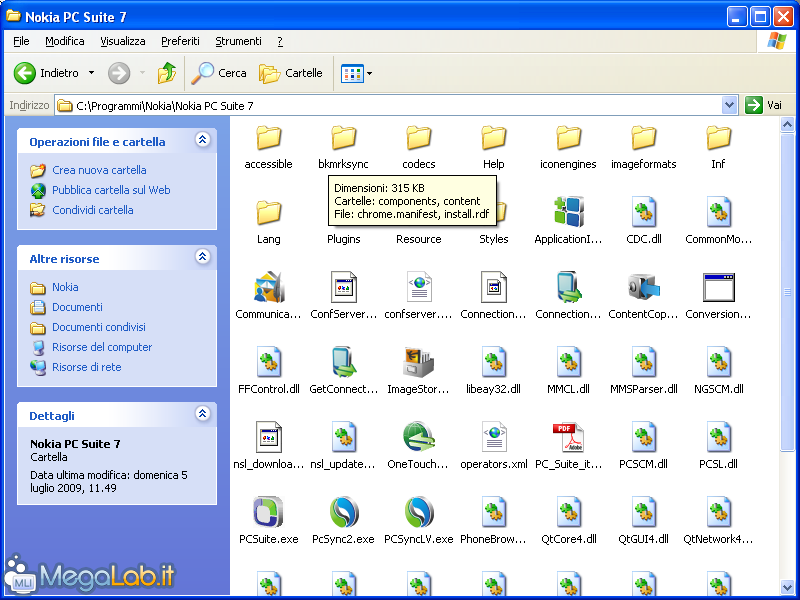Select the PC_Suite_it... PDF icon
Screen dimensions: 800x600
click(x=568, y=437)
